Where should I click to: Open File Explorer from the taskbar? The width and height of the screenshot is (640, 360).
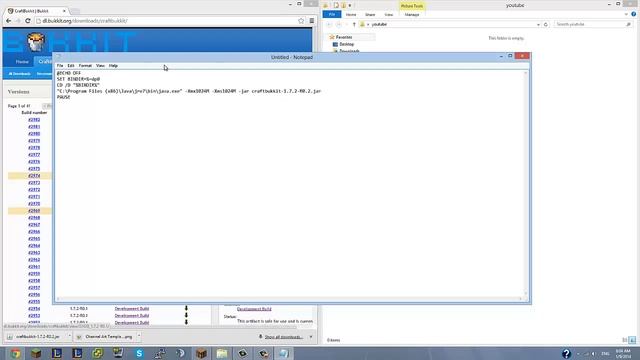(222, 353)
